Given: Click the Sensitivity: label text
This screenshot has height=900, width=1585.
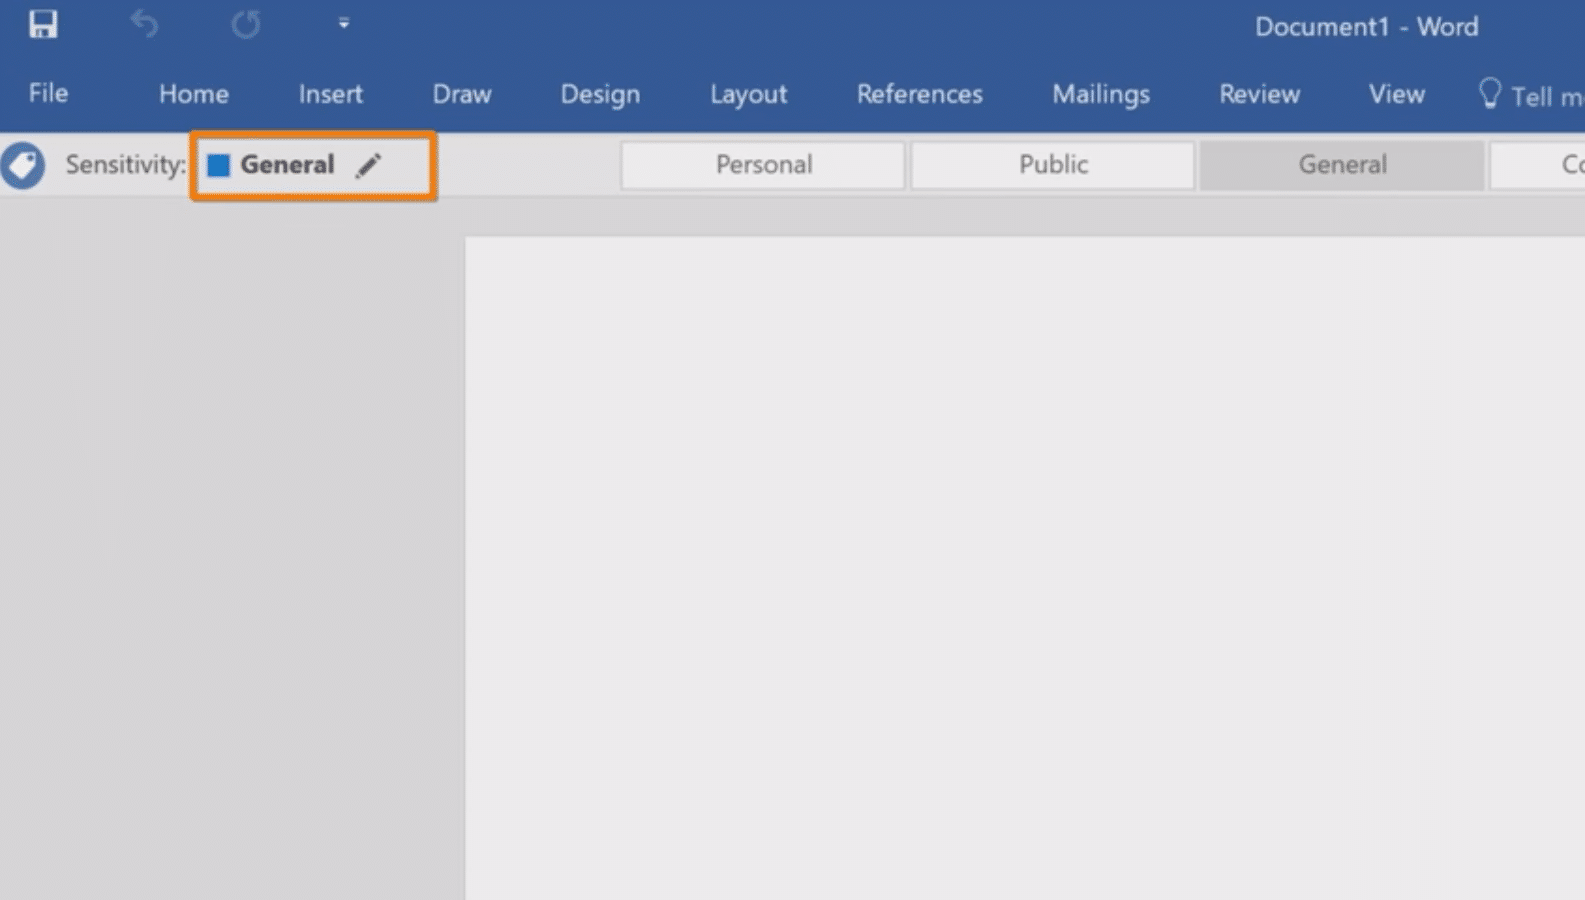Looking at the screenshot, I should click(x=126, y=165).
